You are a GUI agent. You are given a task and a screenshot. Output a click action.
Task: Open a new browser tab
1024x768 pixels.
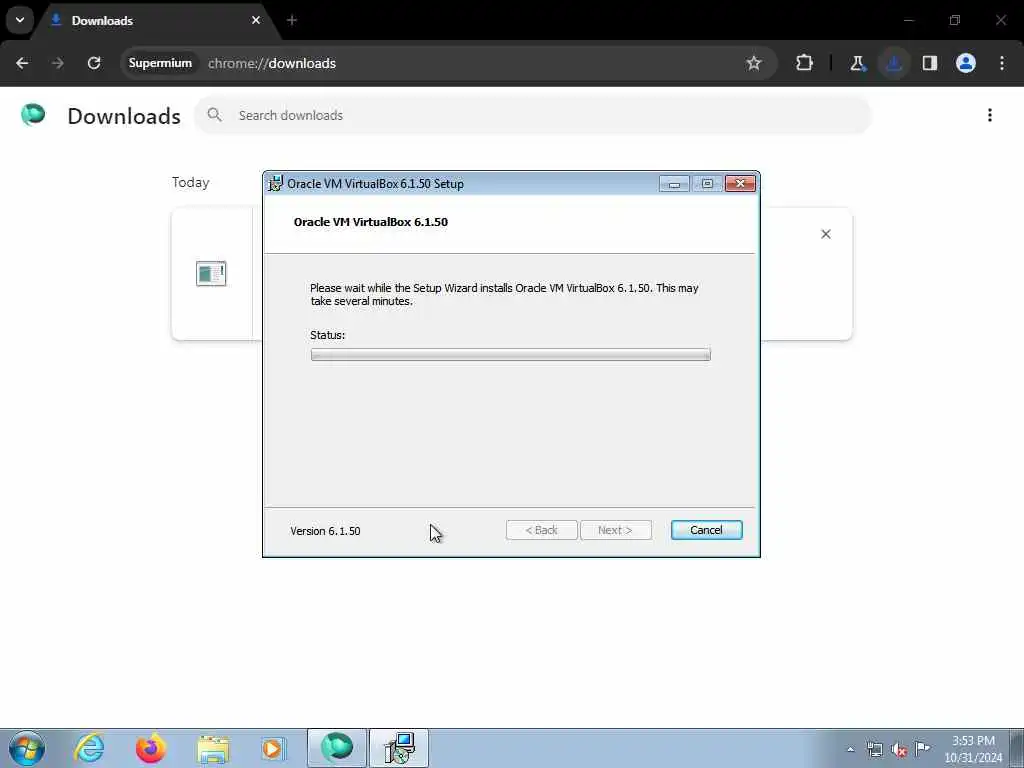tap(292, 20)
